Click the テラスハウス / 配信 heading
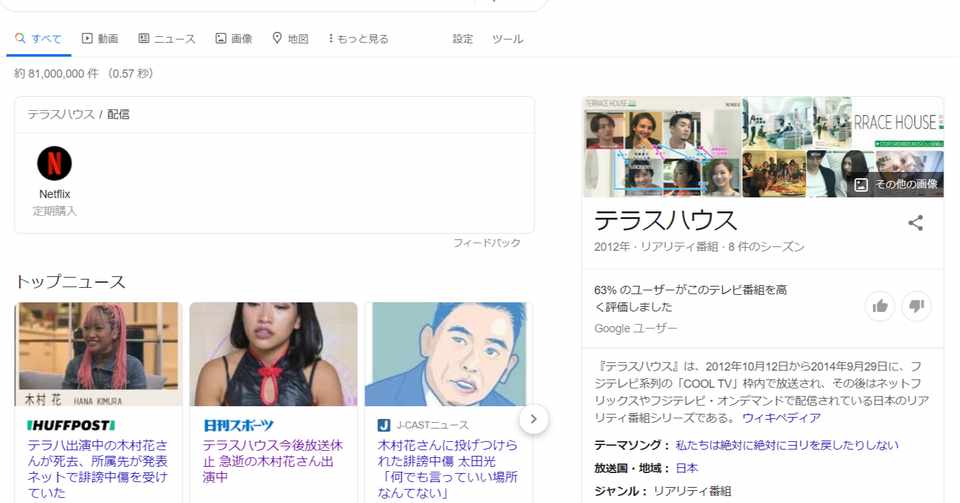960x503 pixels. click(x=78, y=114)
